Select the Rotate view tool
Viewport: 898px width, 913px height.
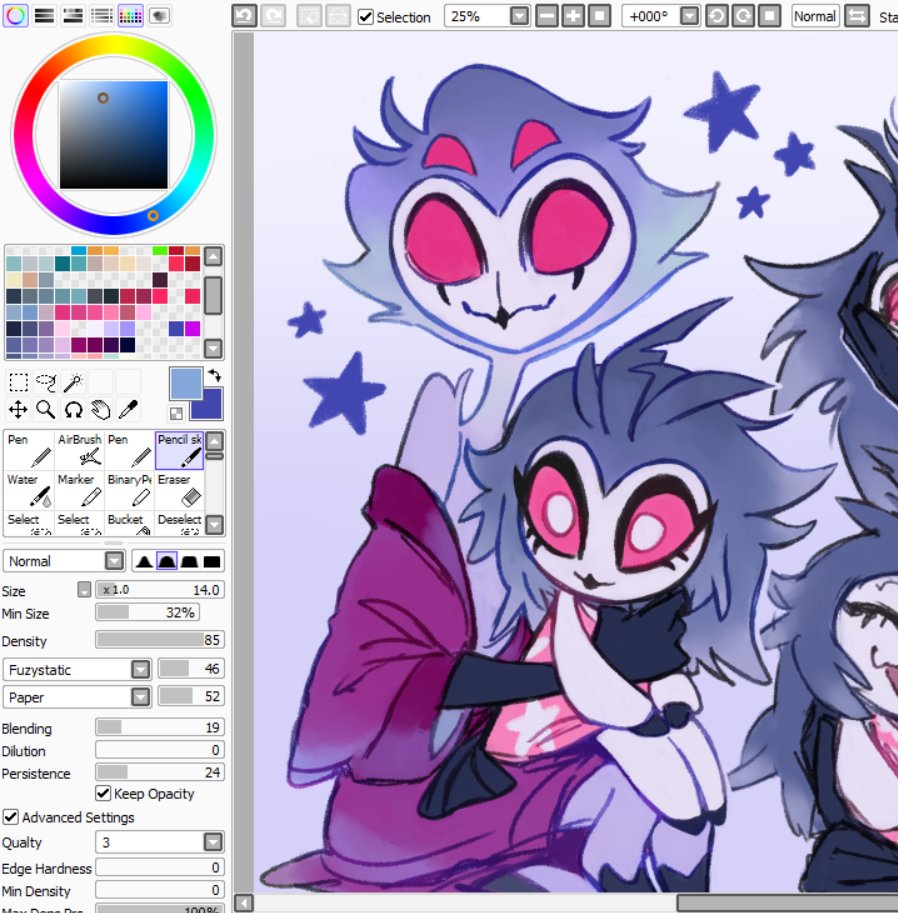(73, 409)
